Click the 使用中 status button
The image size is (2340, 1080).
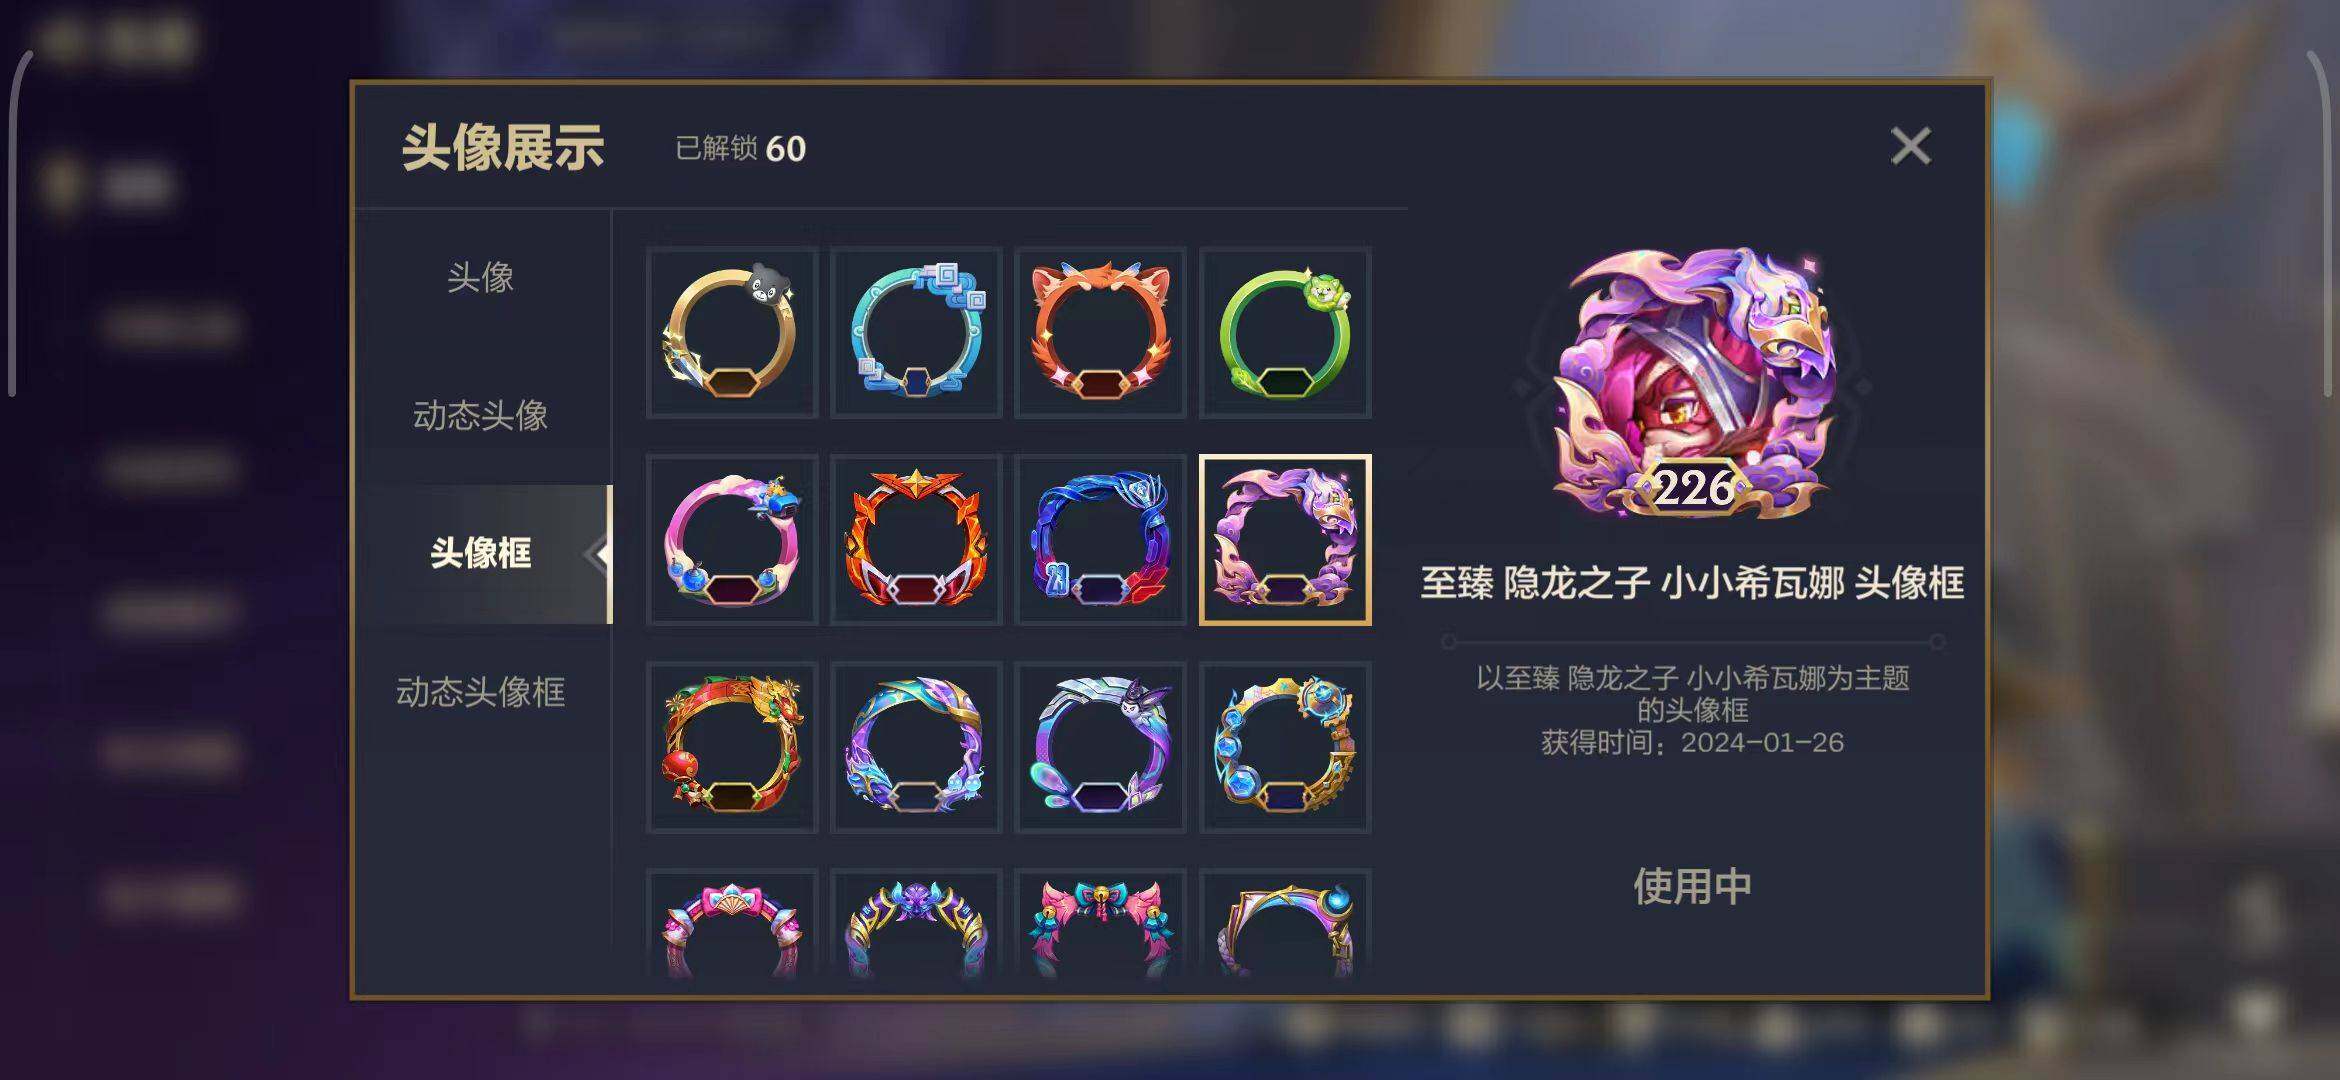pyautogui.click(x=1692, y=886)
